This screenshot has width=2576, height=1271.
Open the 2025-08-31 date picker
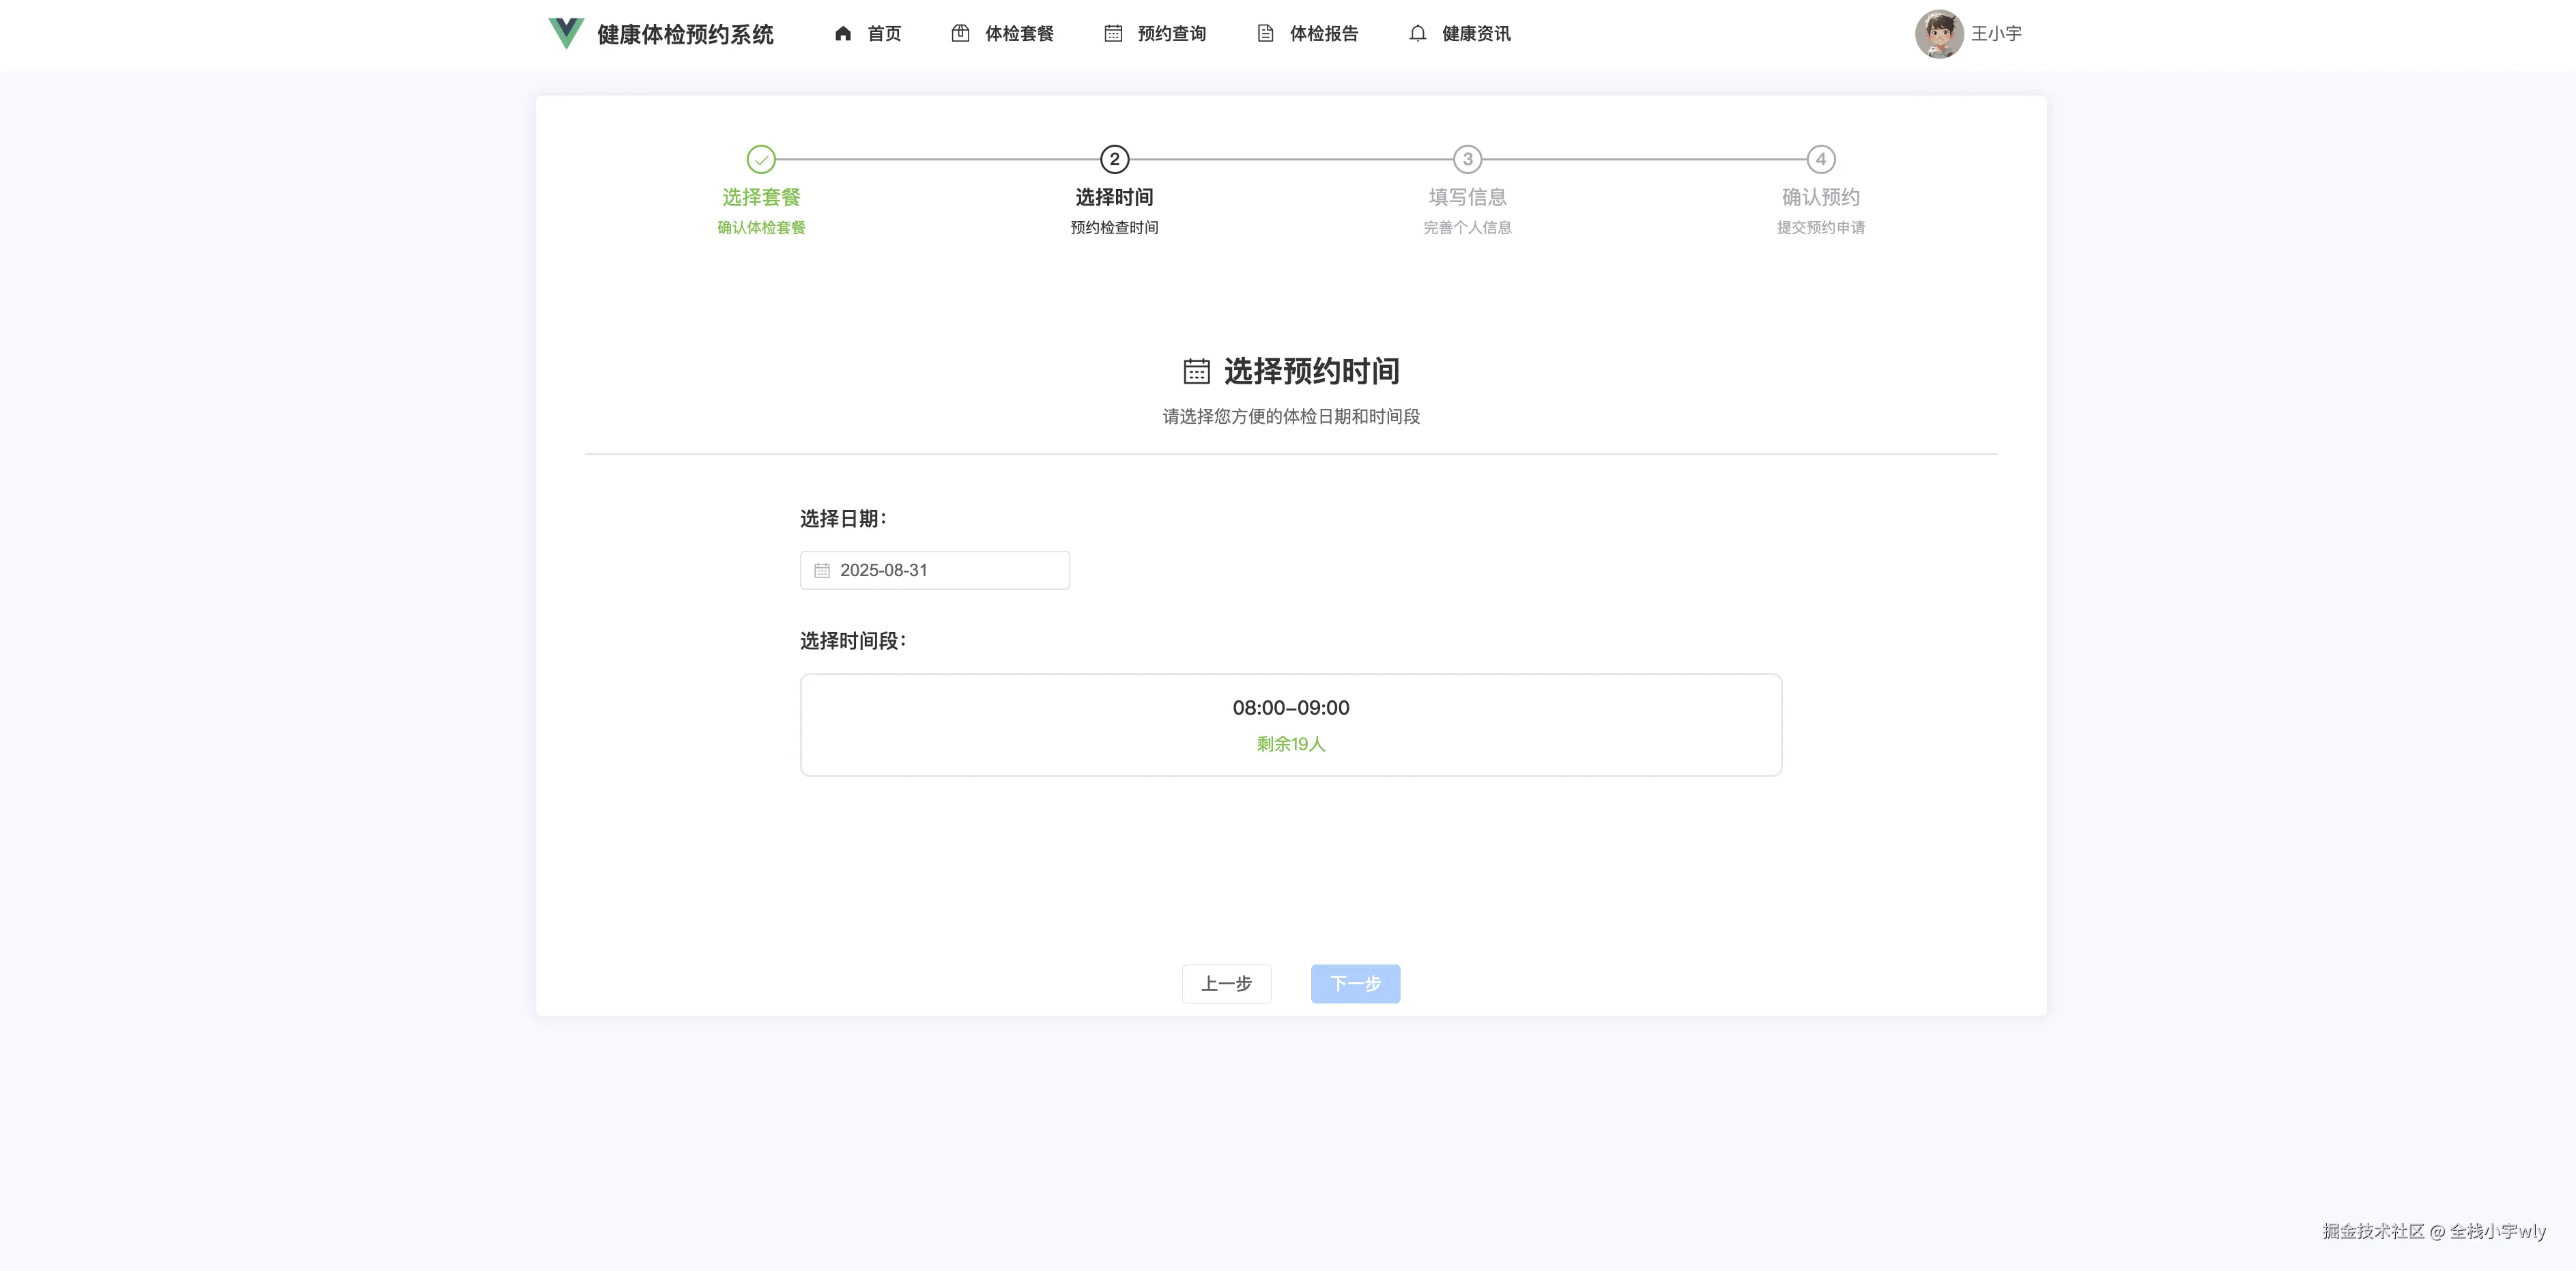934,570
